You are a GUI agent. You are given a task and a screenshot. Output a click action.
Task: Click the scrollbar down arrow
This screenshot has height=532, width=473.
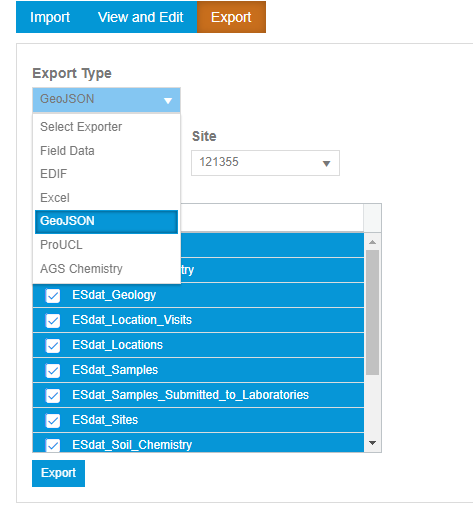tap(373, 443)
